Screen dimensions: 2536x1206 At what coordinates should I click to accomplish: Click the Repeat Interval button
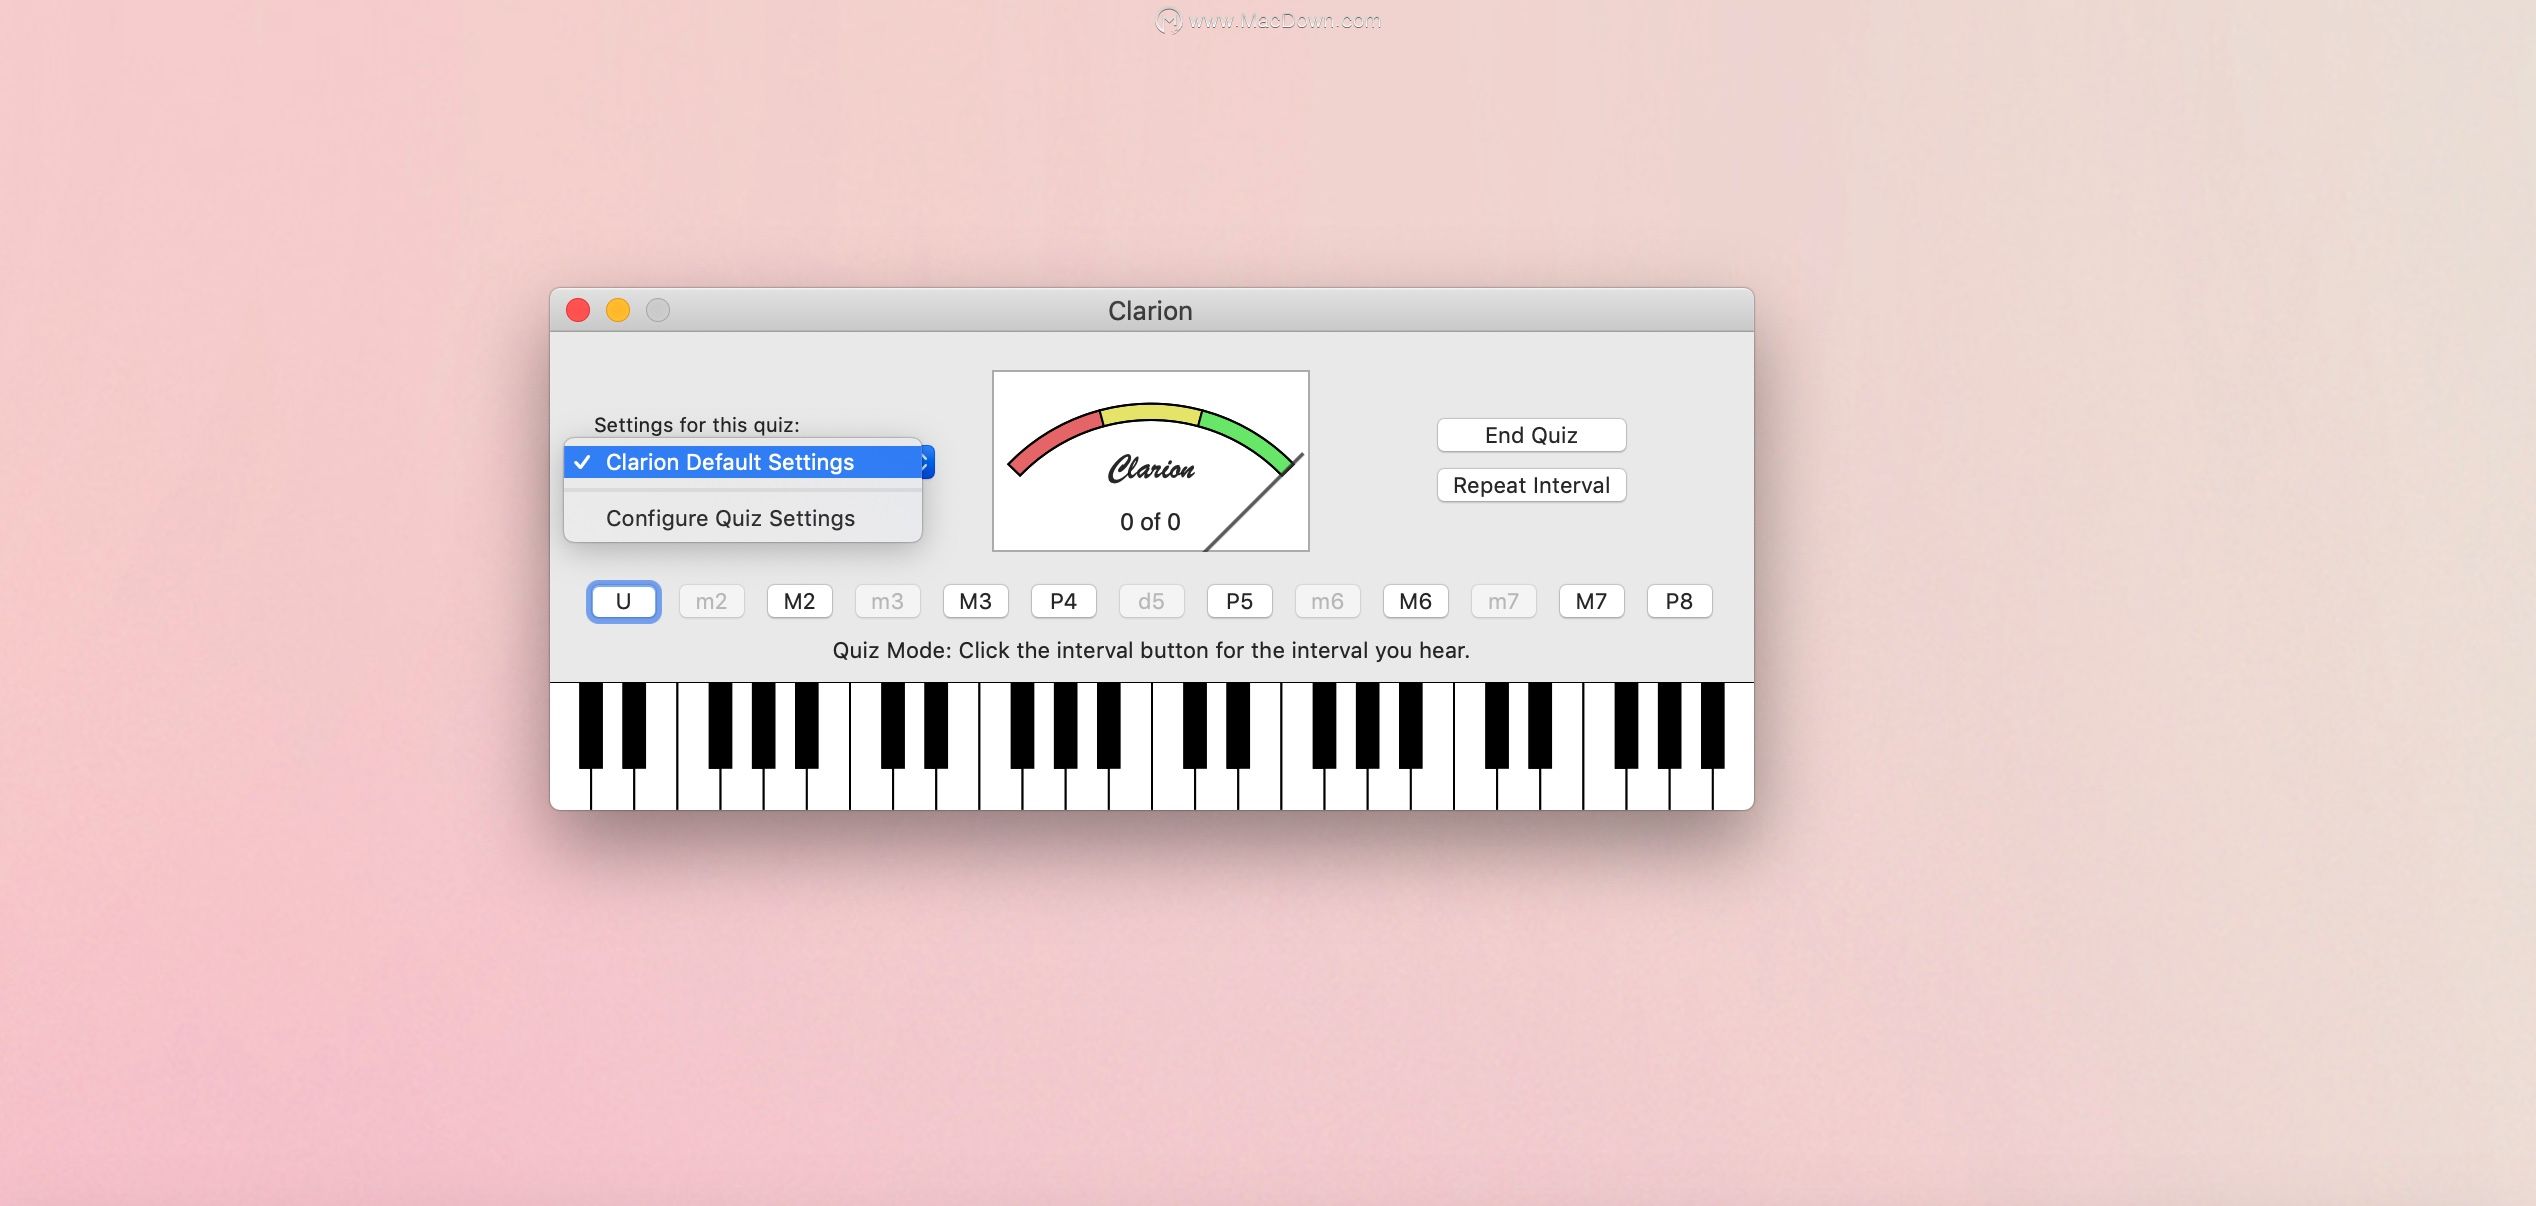tap(1531, 485)
